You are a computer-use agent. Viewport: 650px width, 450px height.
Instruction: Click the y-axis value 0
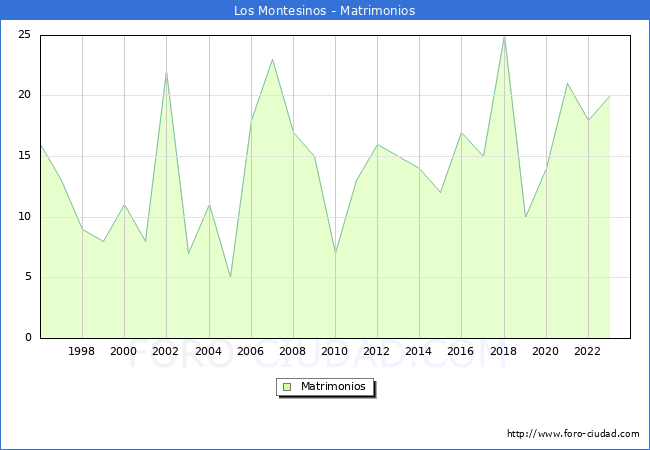click(x=28, y=338)
